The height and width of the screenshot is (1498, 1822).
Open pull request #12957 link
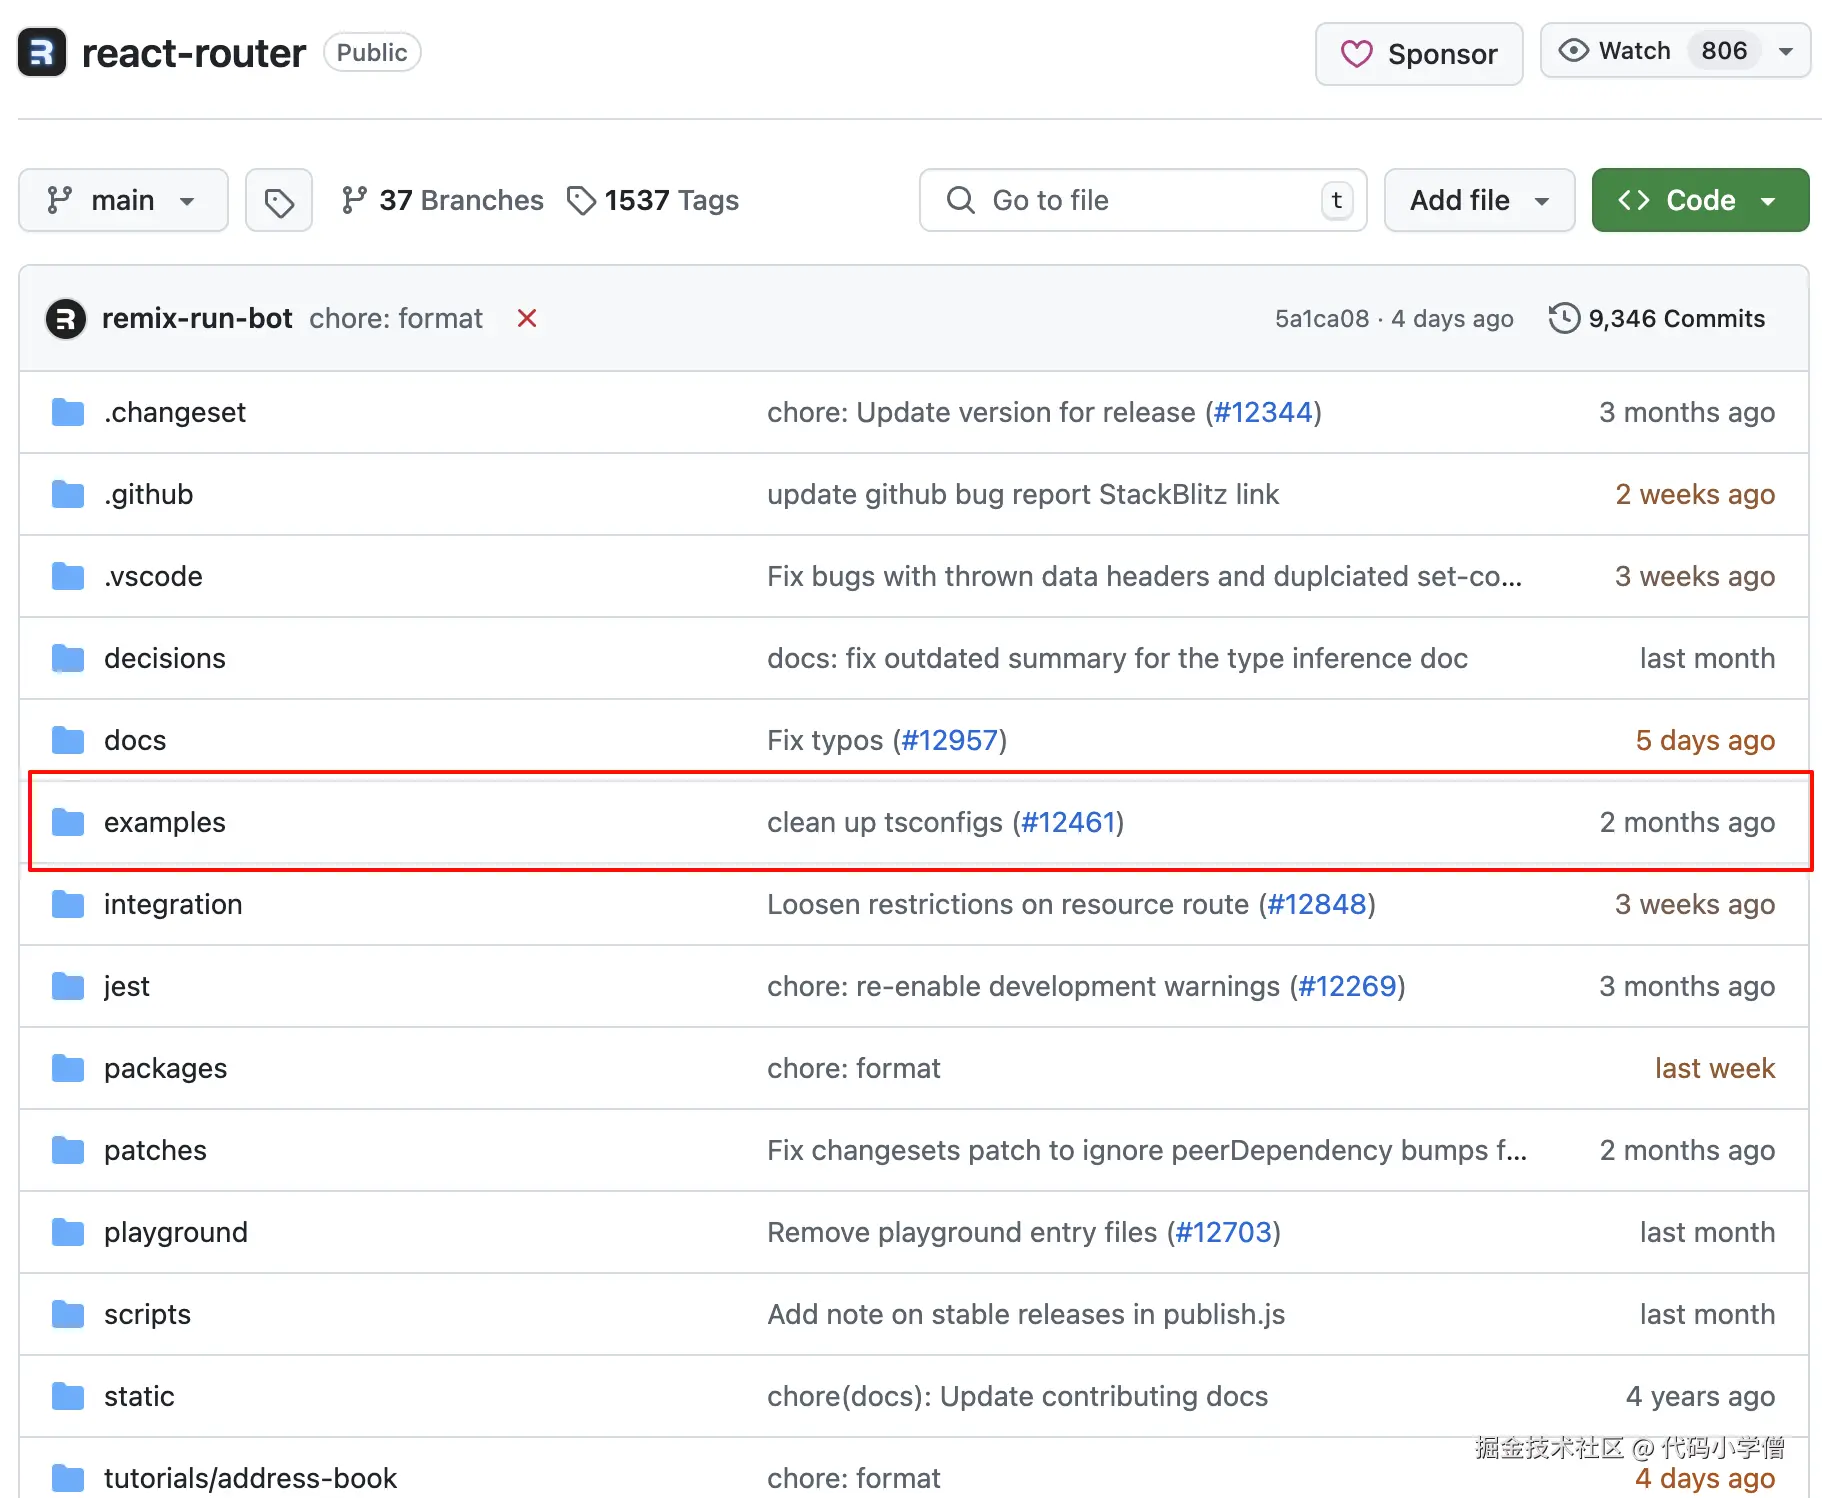pyautogui.click(x=949, y=740)
